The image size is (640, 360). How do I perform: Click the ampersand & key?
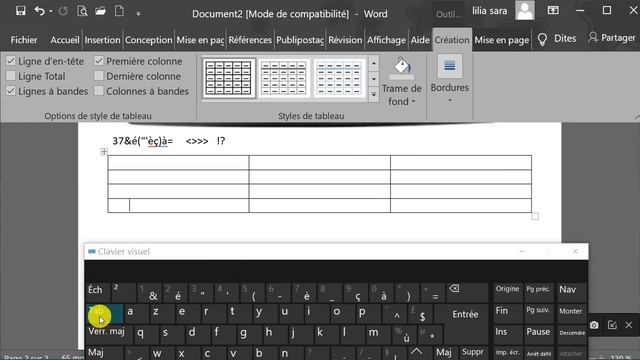tap(150, 292)
